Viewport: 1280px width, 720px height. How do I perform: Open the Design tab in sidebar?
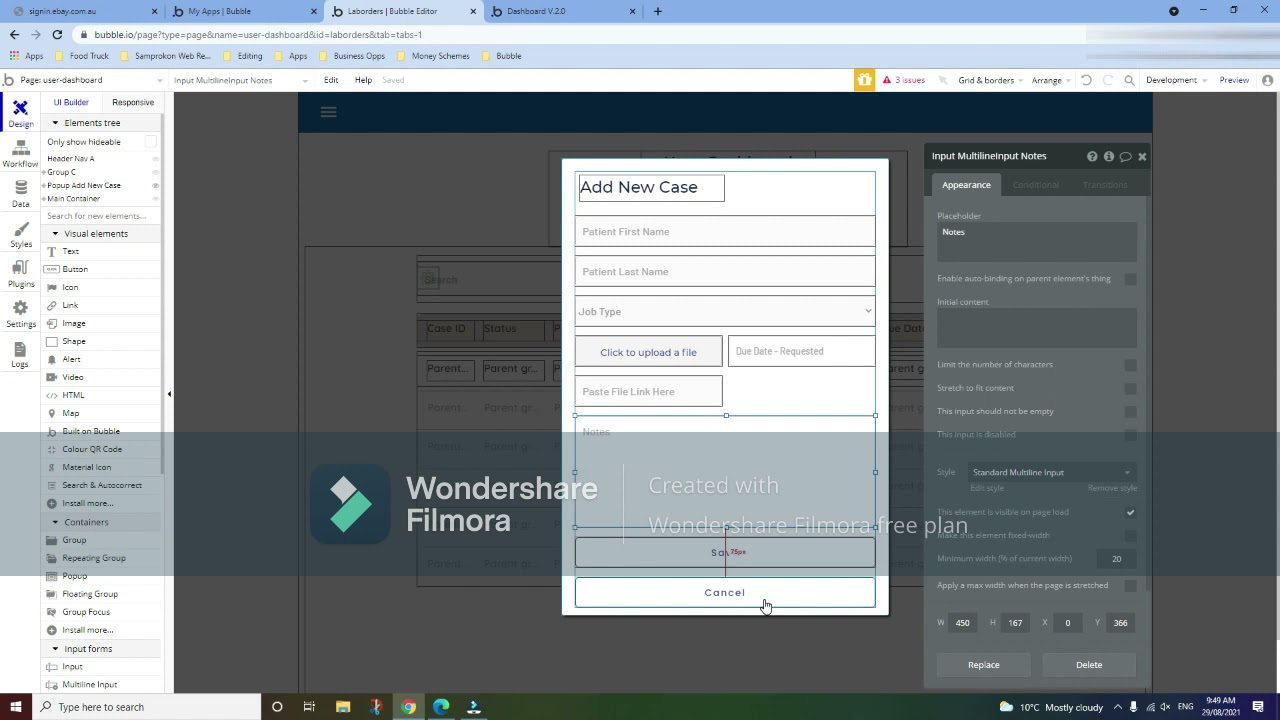click(20, 113)
